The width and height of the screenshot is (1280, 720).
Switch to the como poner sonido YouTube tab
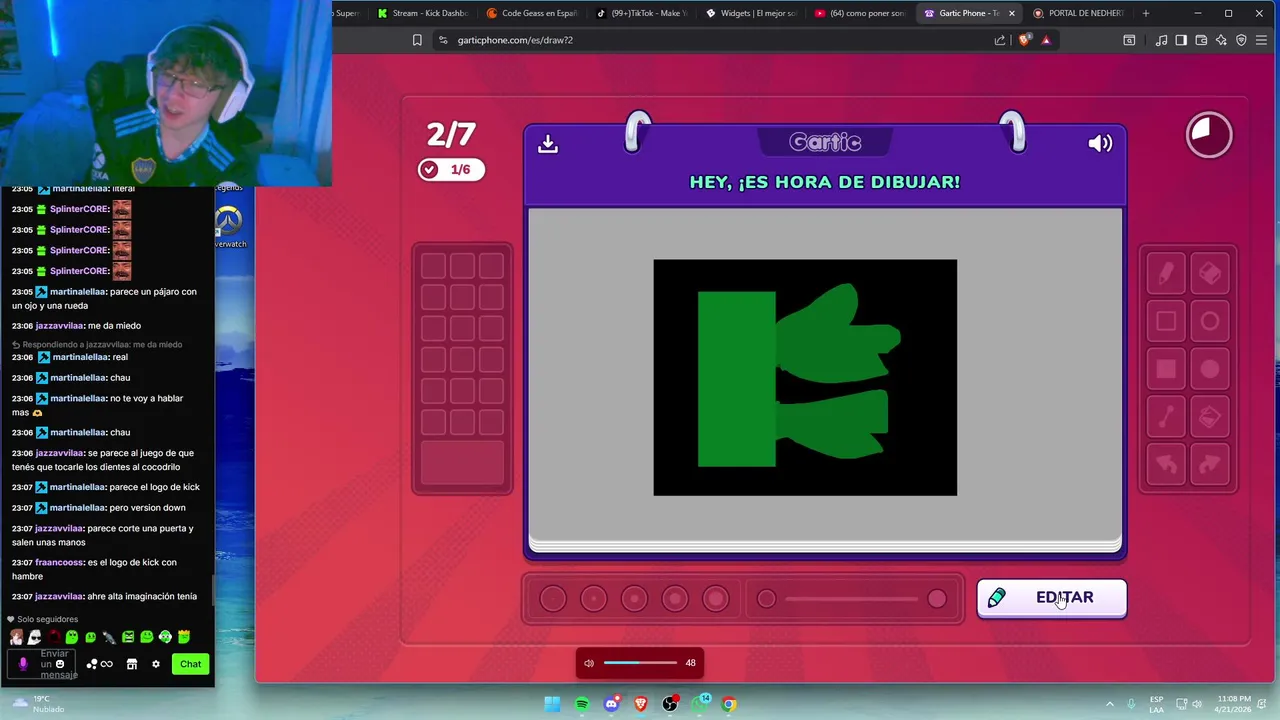[859, 13]
